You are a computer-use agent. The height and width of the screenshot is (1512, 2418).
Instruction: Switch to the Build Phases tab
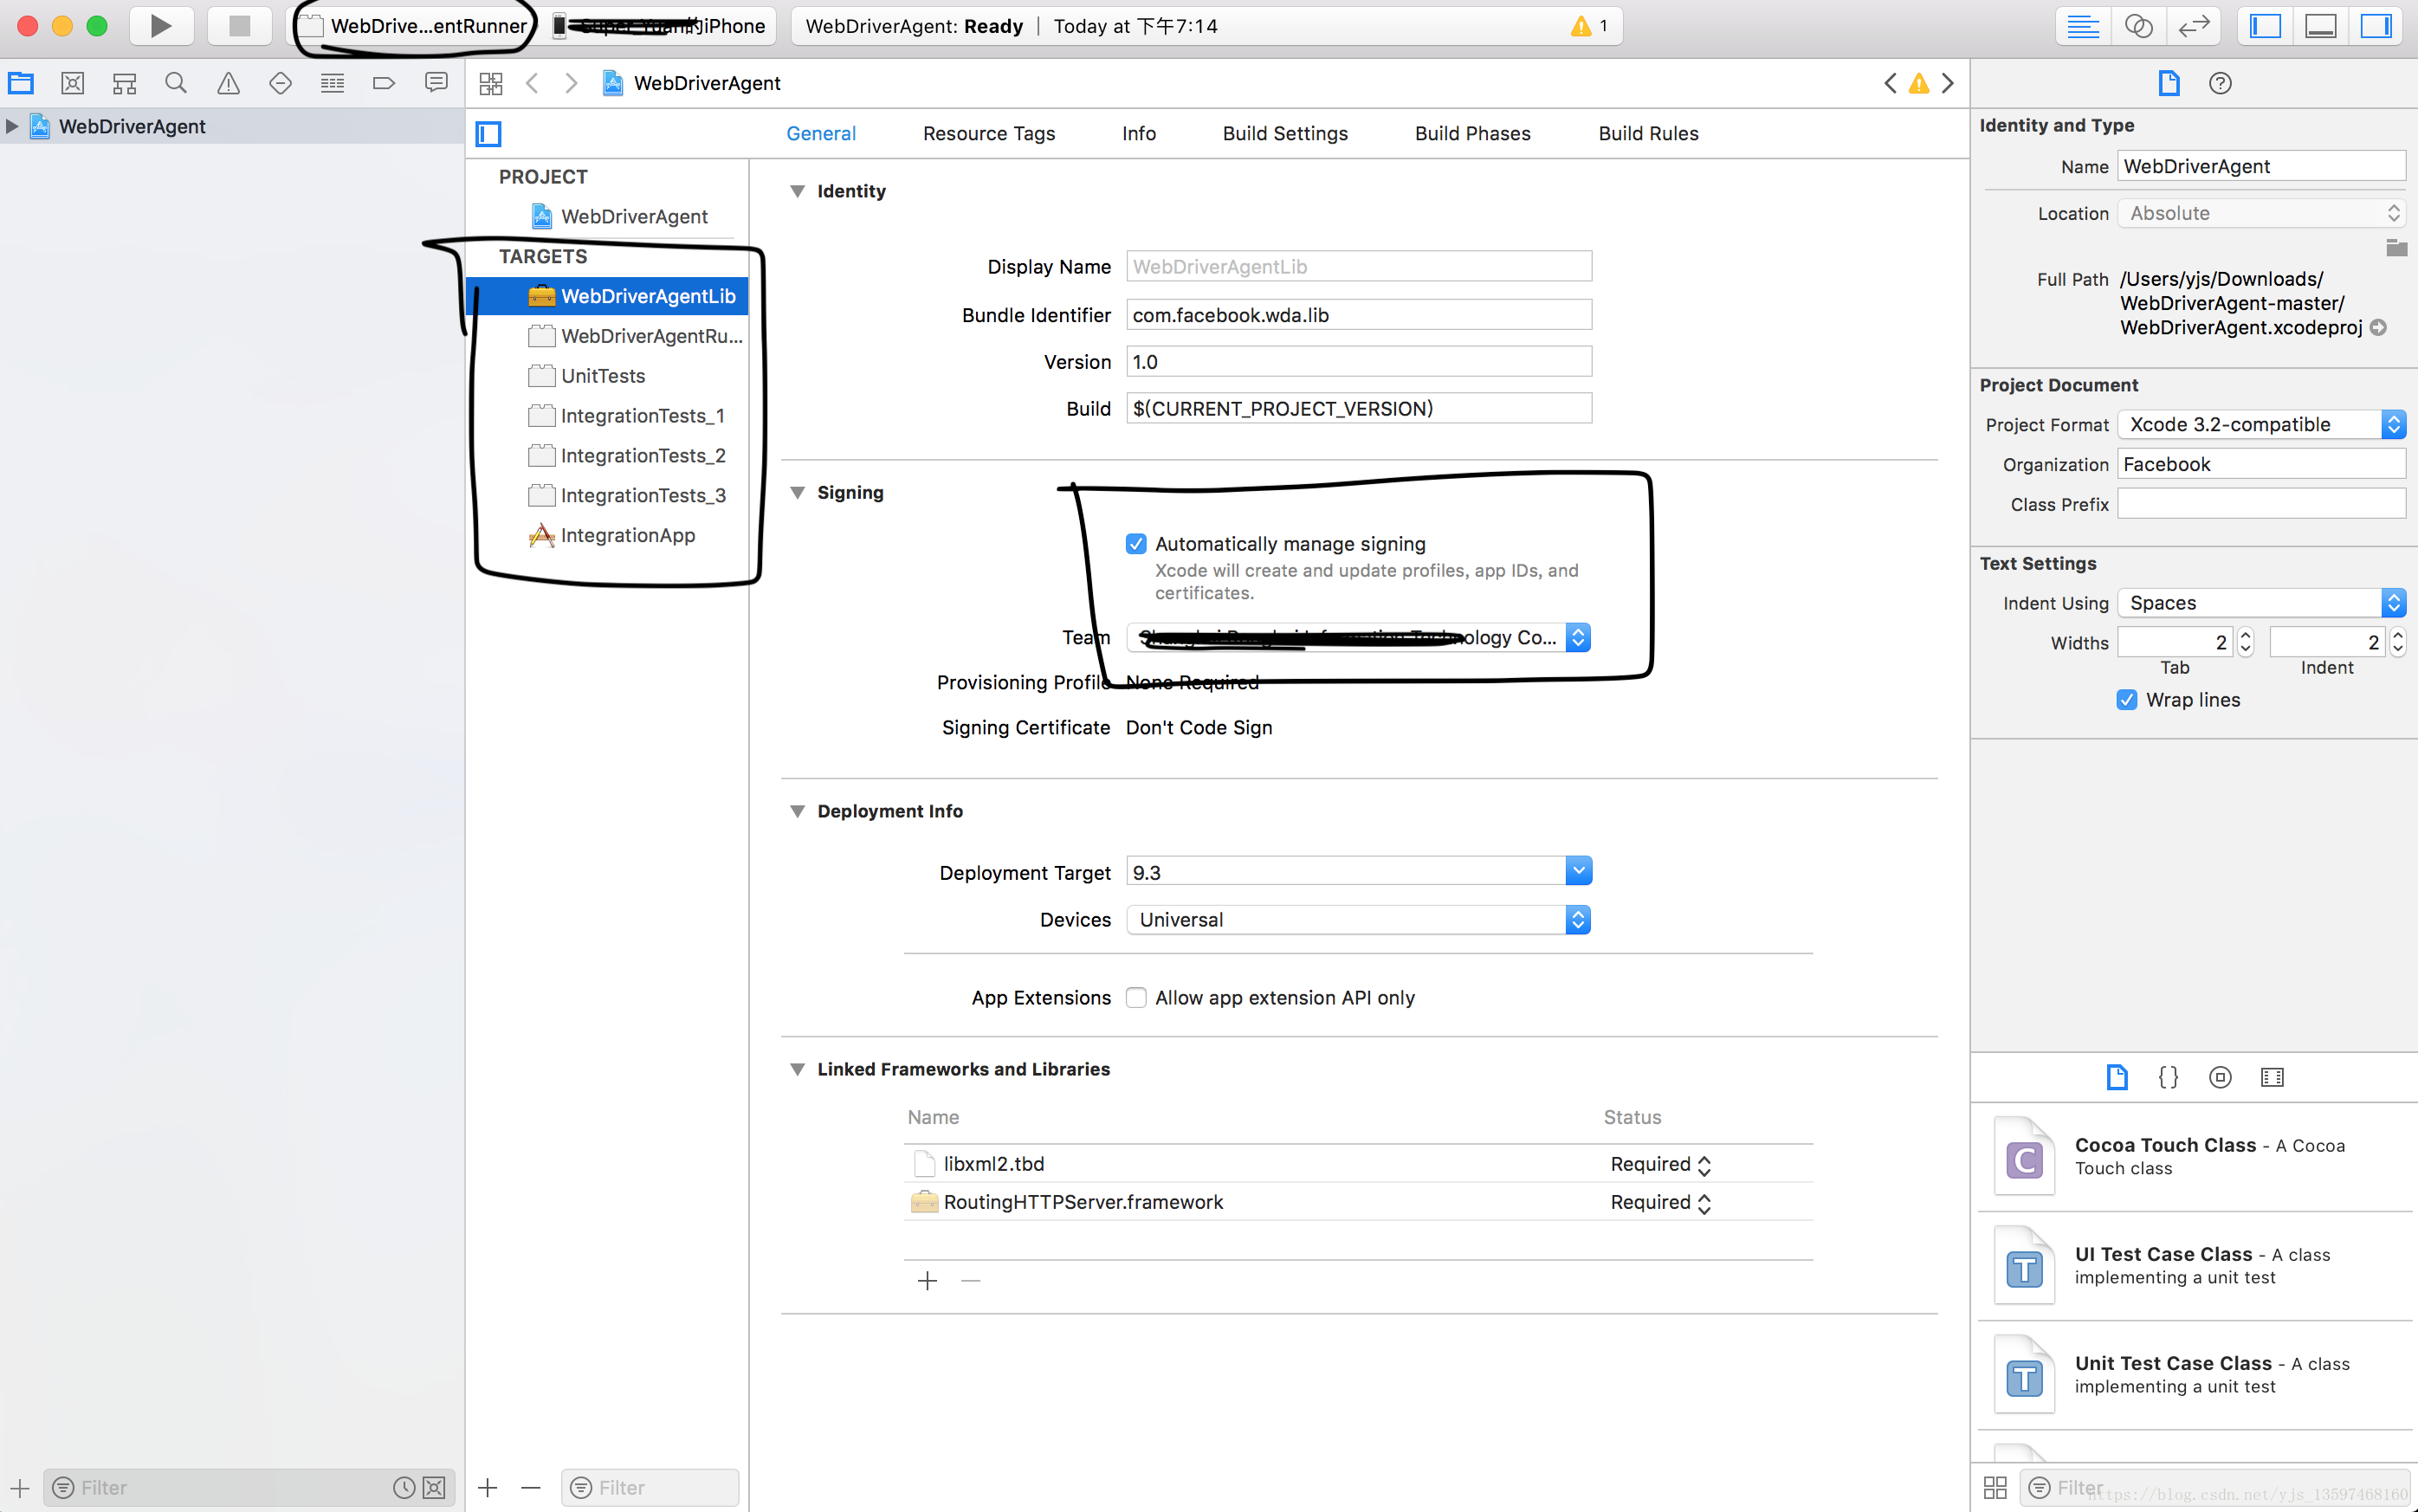(x=1472, y=133)
